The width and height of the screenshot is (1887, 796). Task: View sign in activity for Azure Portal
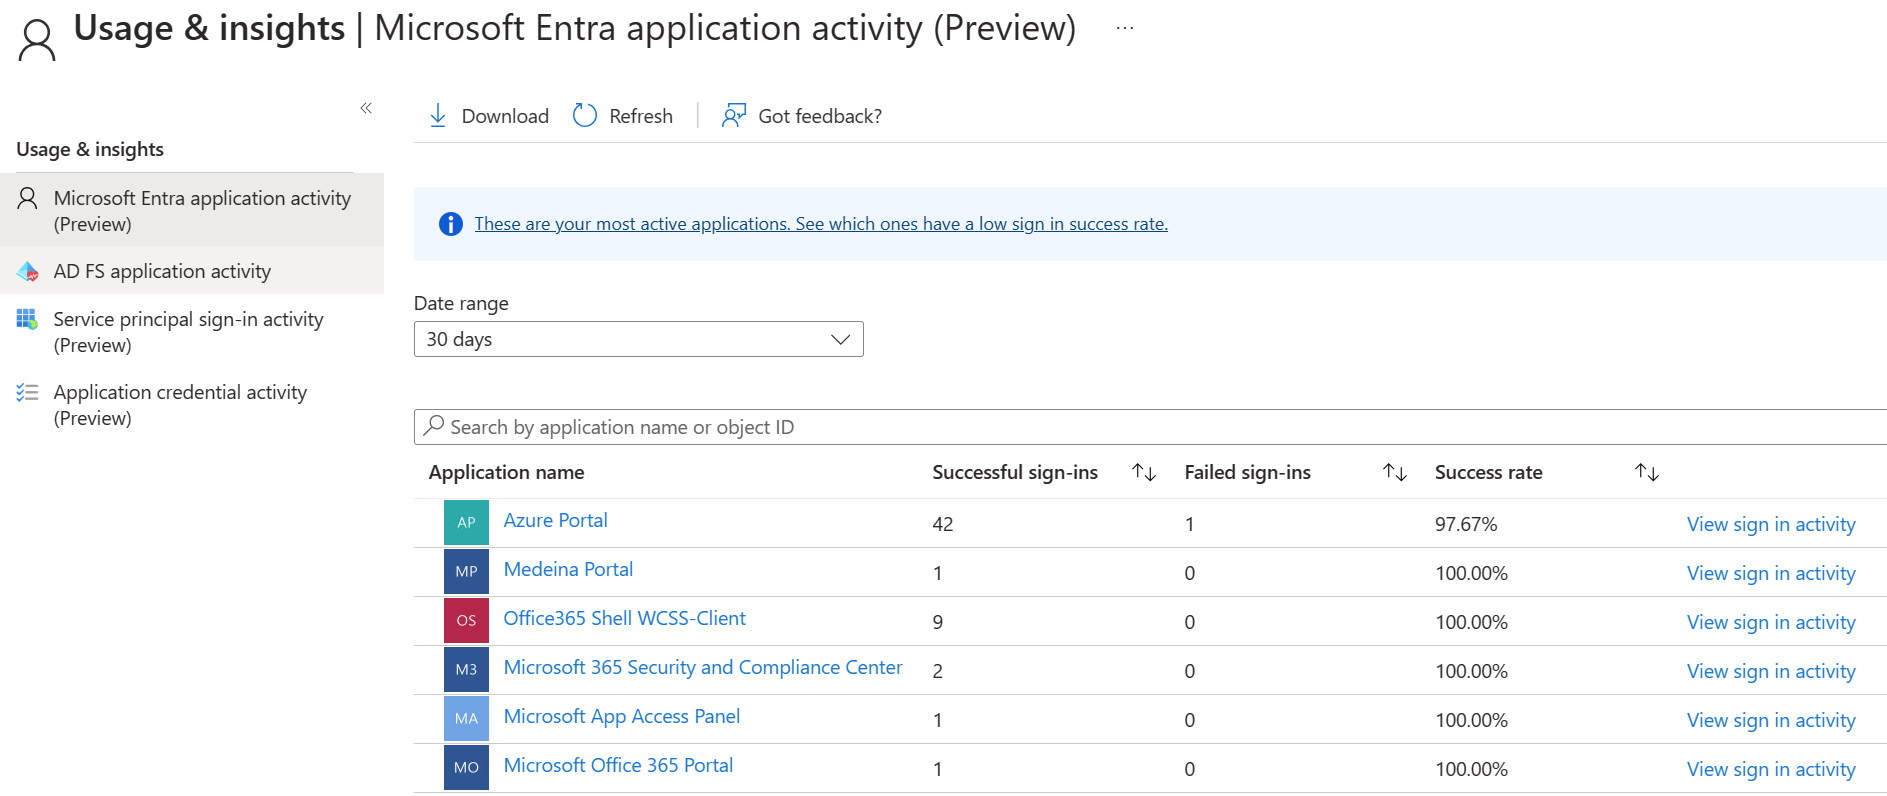coord(1771,524)
